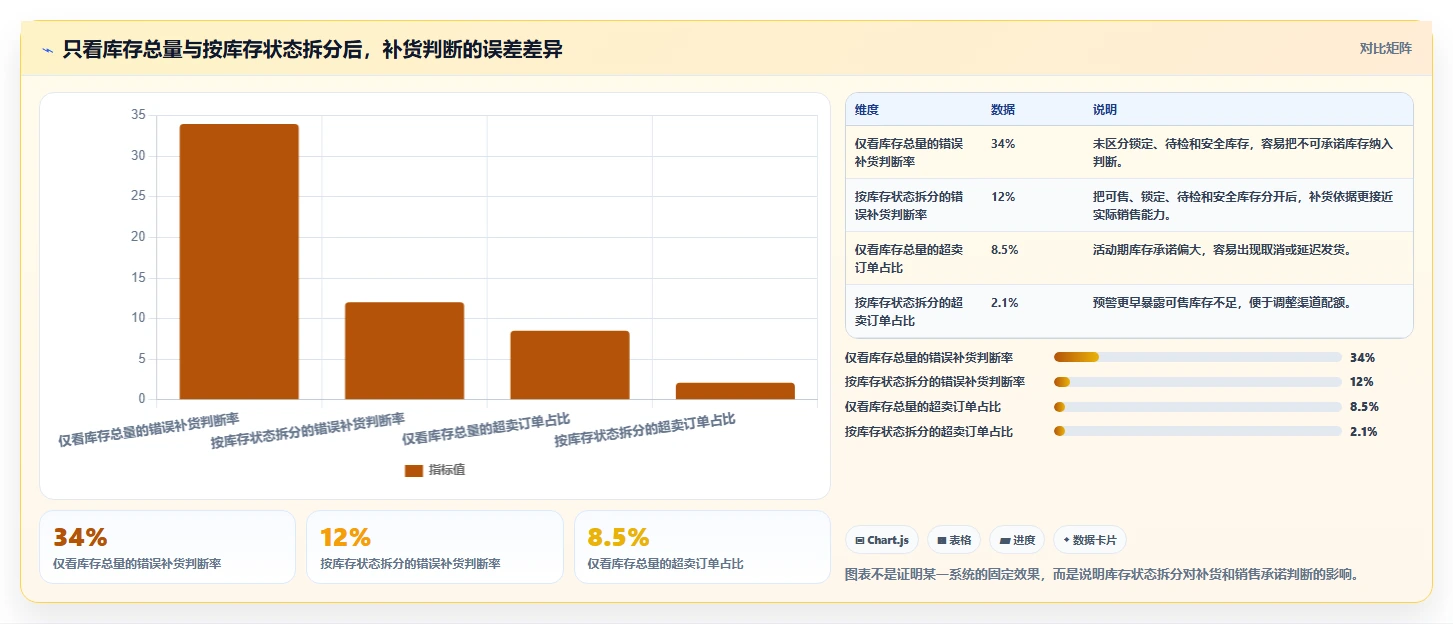Toggle the 指标值 legend swatch
Image resolution: width=1453 pixels, height=624 pixels.
pyautogui.click(x=413, y=471)
